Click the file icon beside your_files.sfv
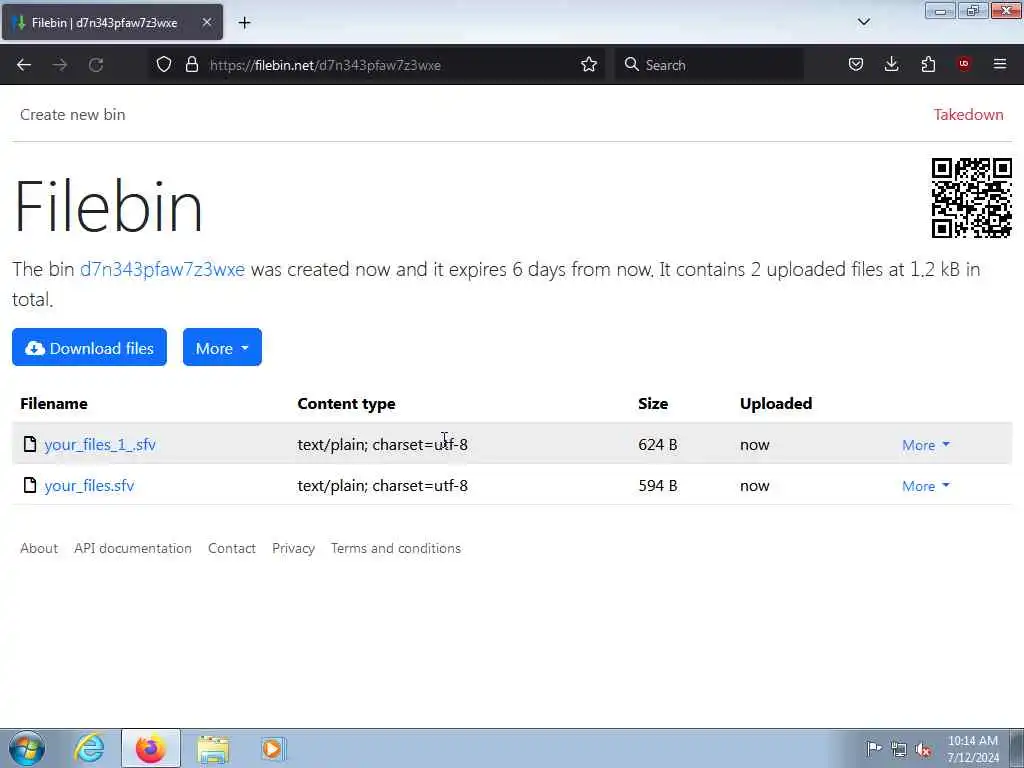1024x768 pixels. pos(29,485)
